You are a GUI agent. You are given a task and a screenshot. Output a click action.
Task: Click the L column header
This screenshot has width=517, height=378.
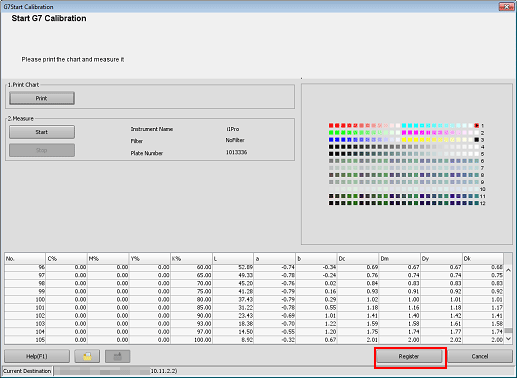tap(233, 259)
